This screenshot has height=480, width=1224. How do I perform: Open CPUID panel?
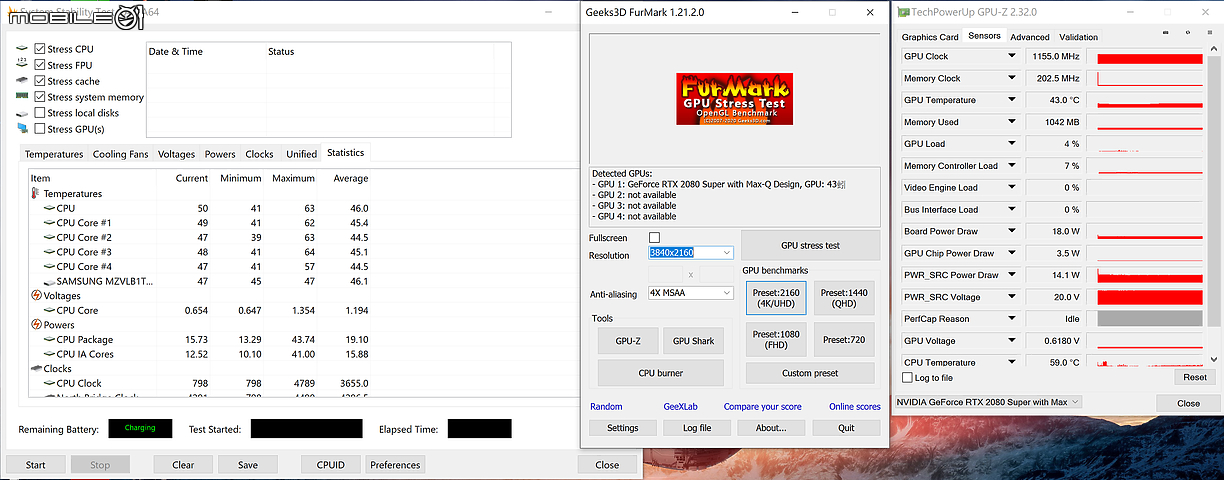pos(331,465)
